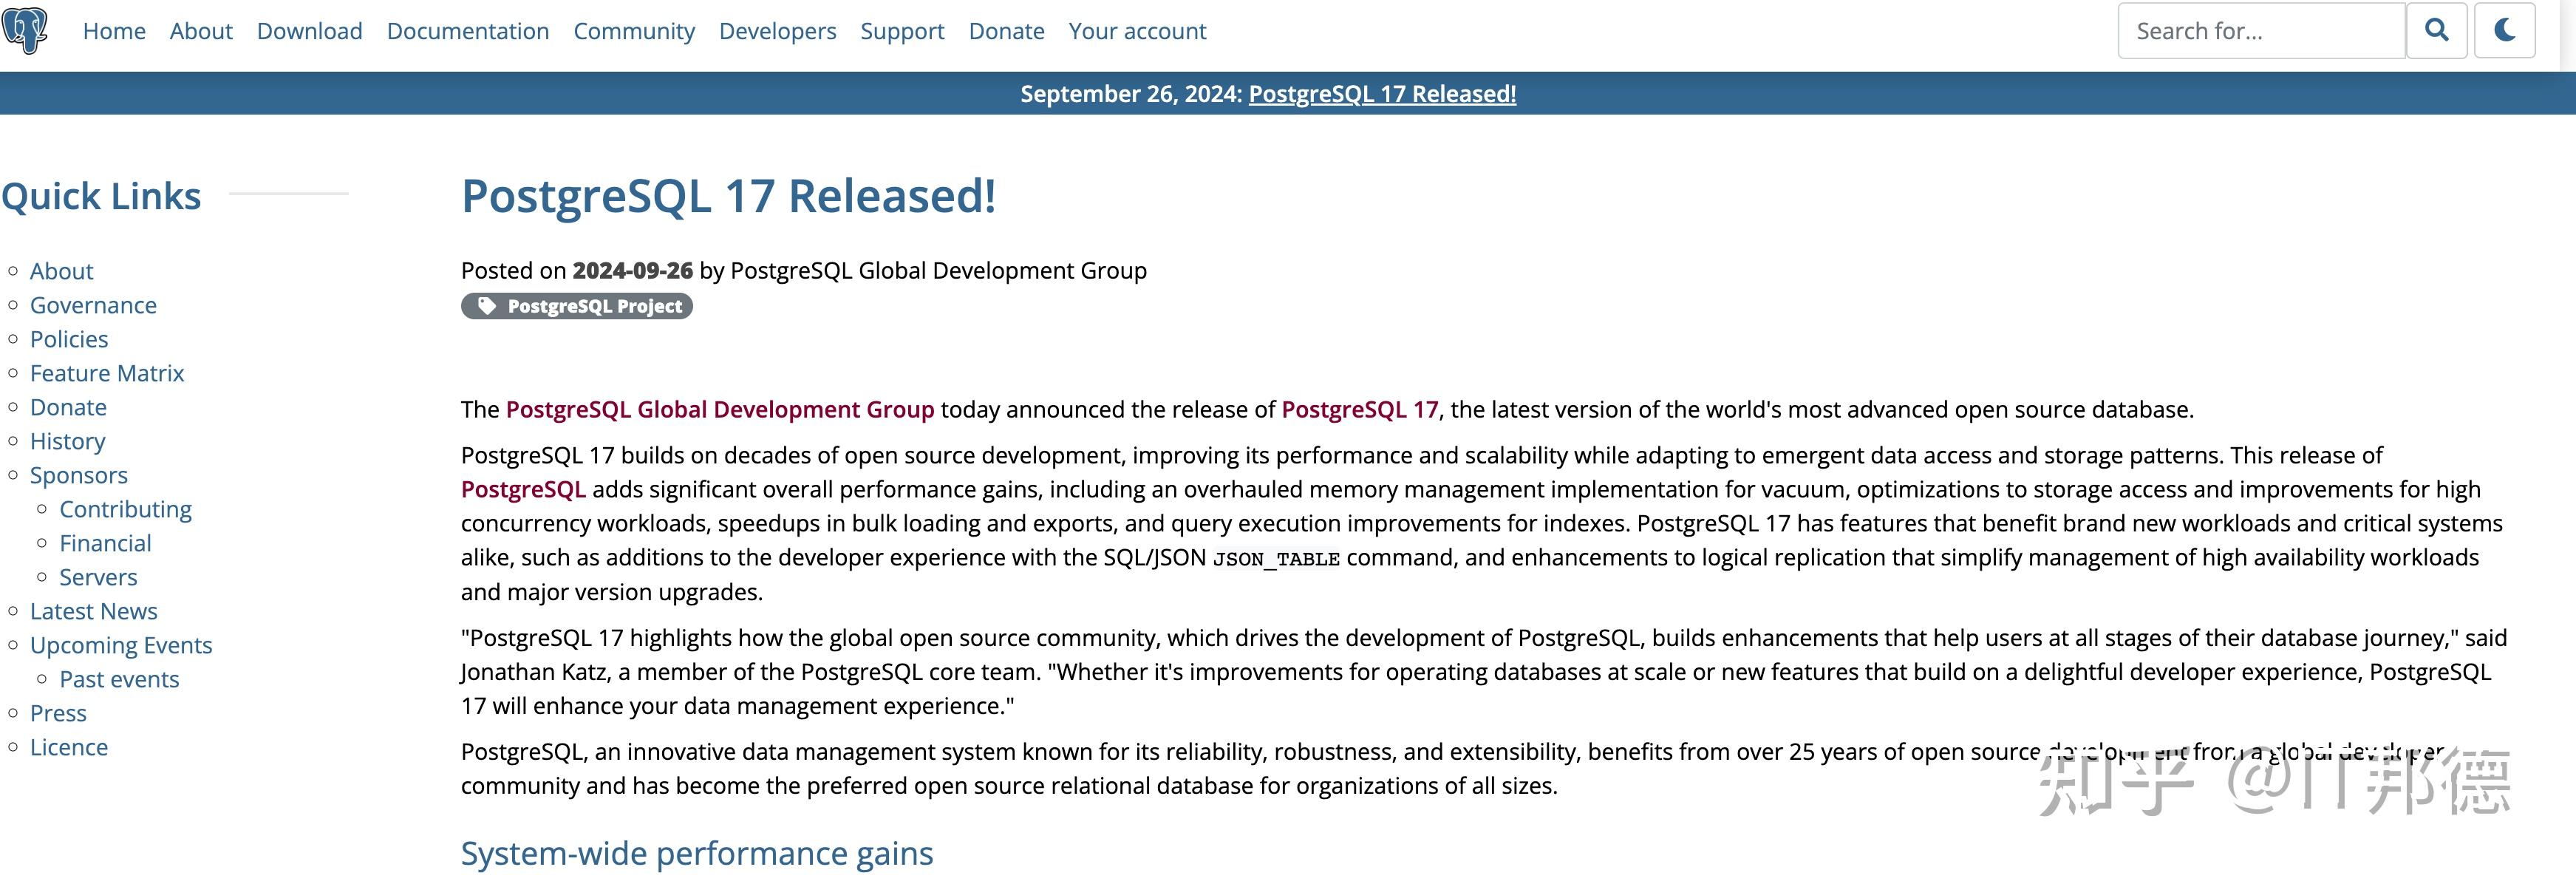The width and height of the screenshot is (2576, 884).
Task: Click Donate in the navigation bar
Action: [1006, 31]
